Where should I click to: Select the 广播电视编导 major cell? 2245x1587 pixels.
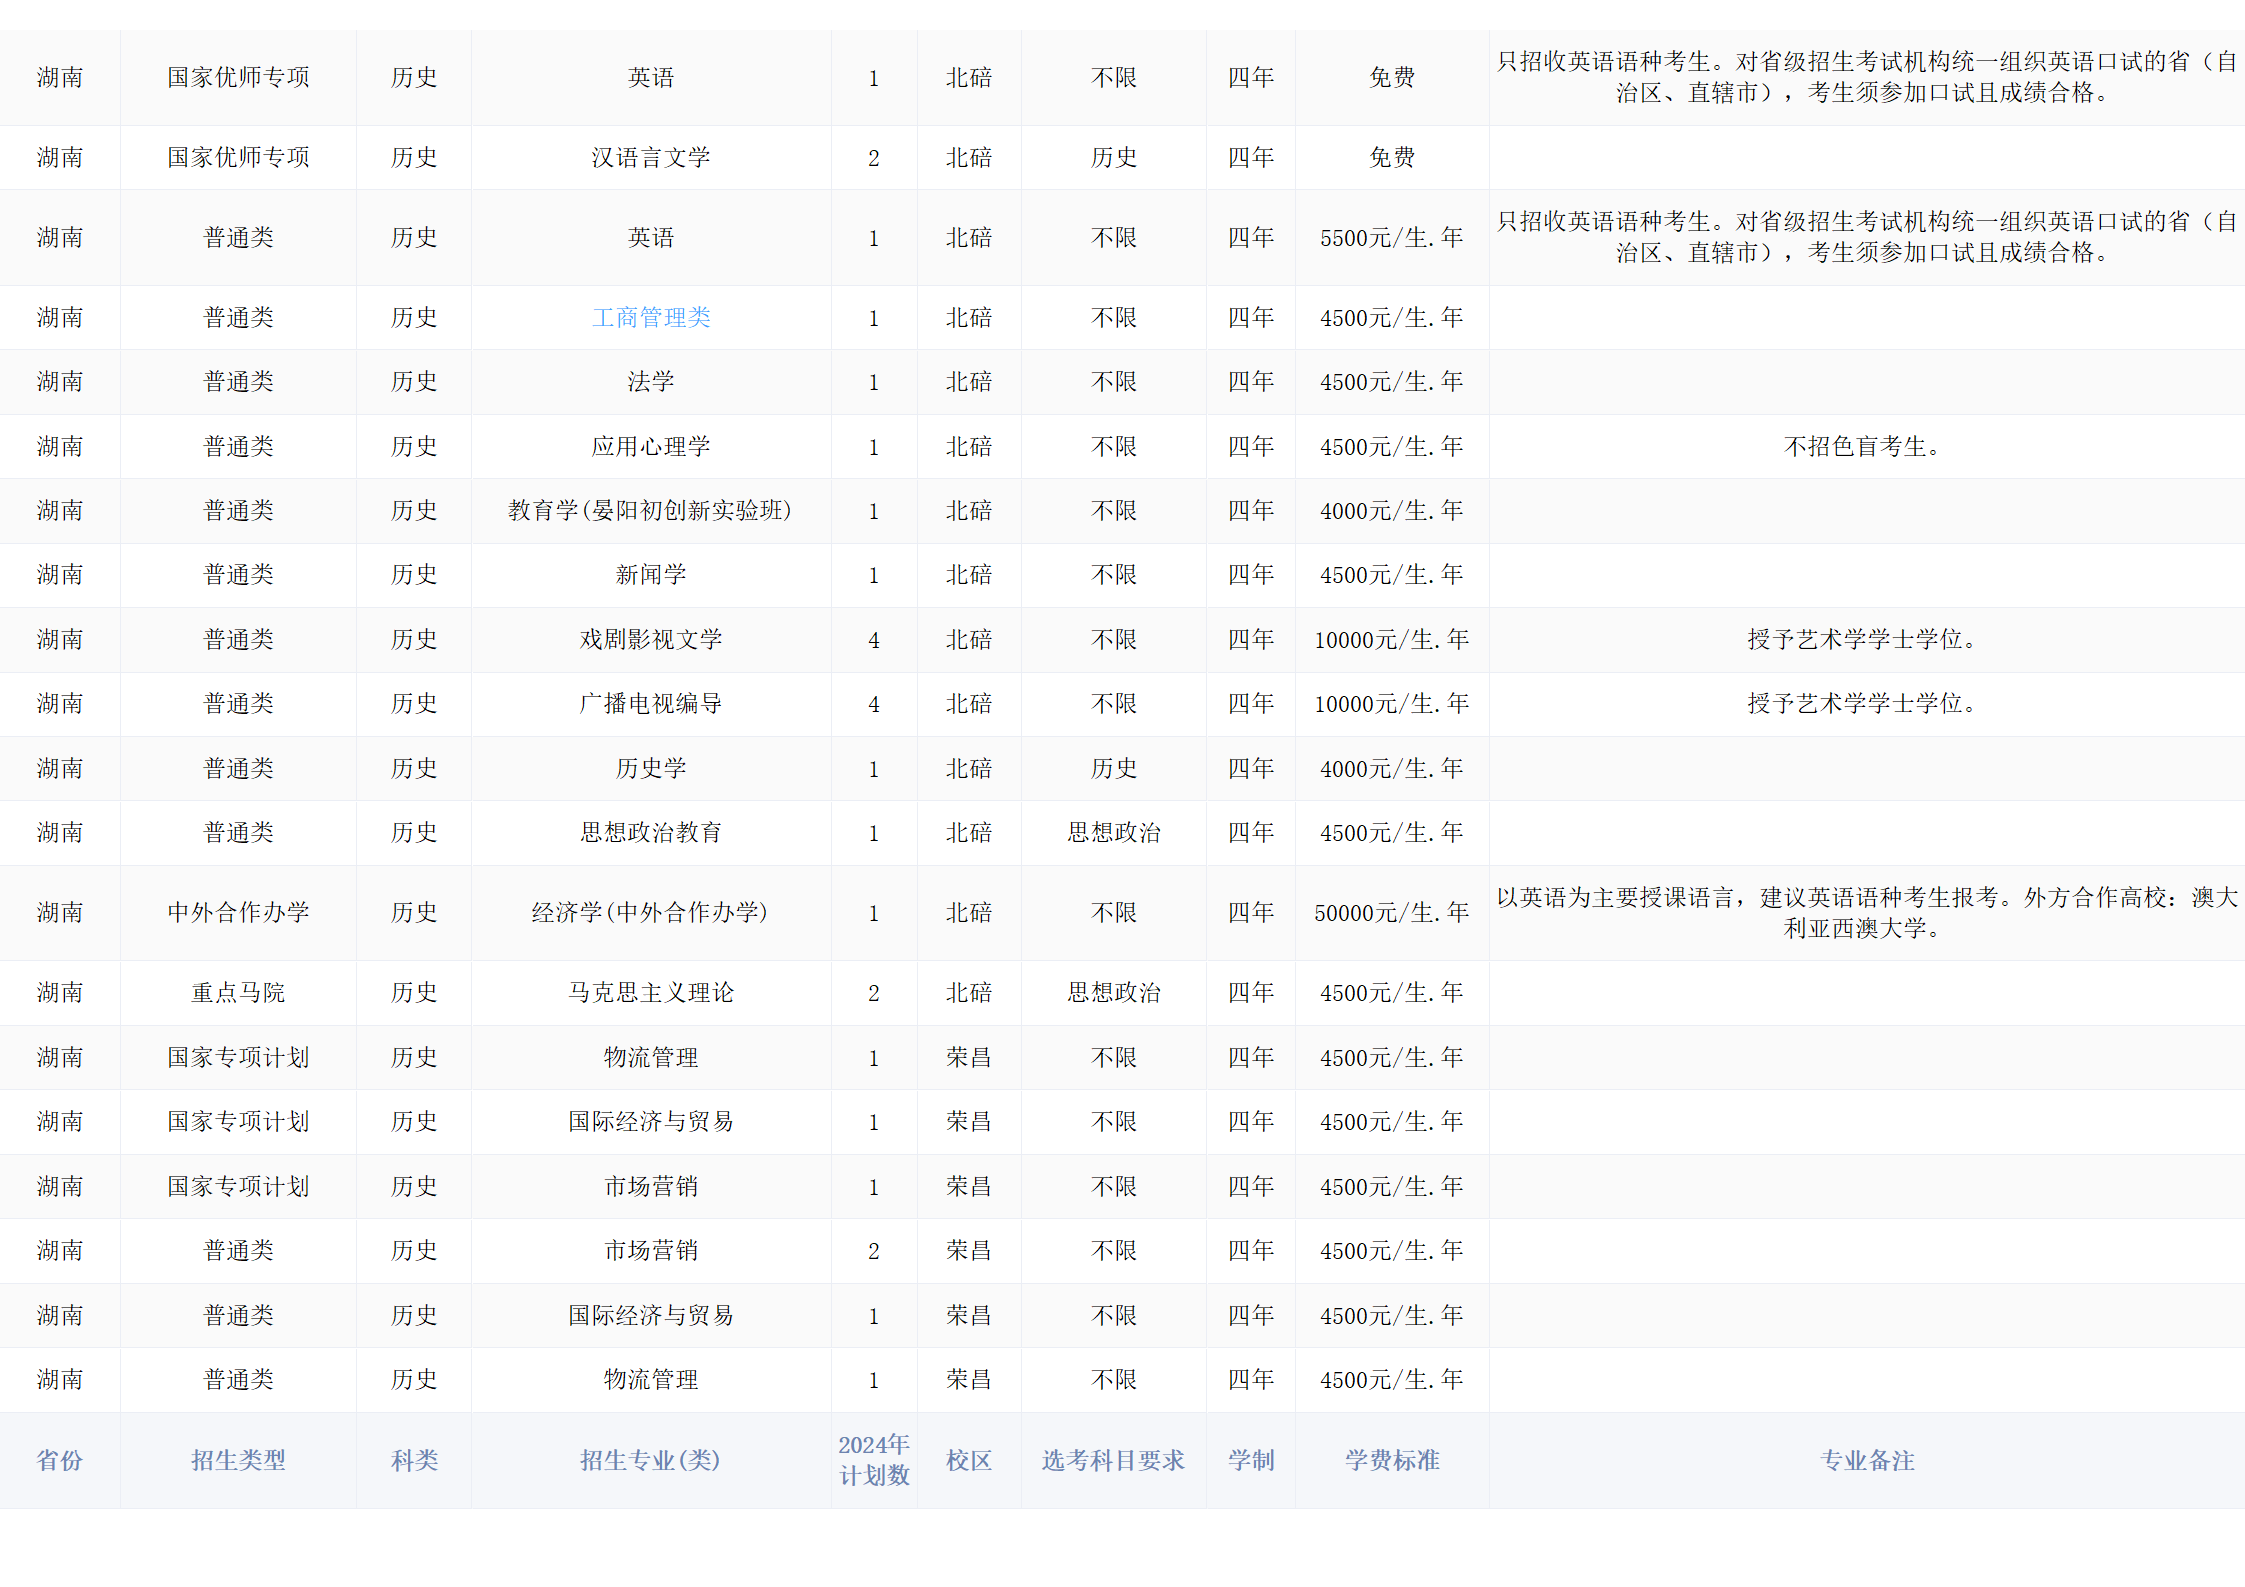click(x=650, y=704)
